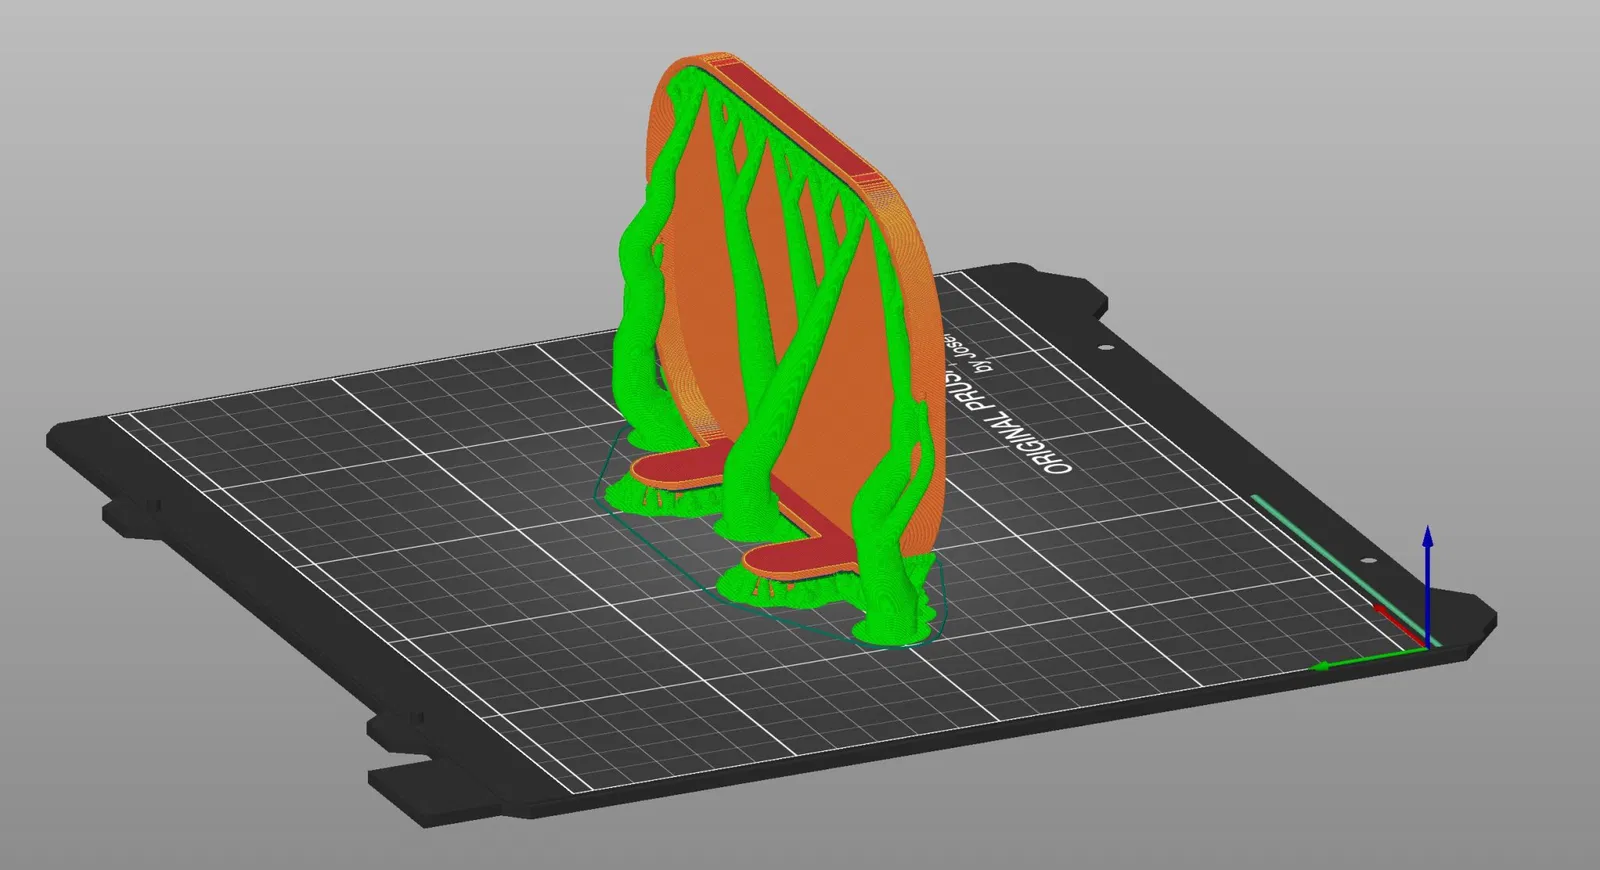The height and width of the screenshot is (870, 1600).
Task: Click the blue Z axis arrow
Action: click(x=1428, y=585)
